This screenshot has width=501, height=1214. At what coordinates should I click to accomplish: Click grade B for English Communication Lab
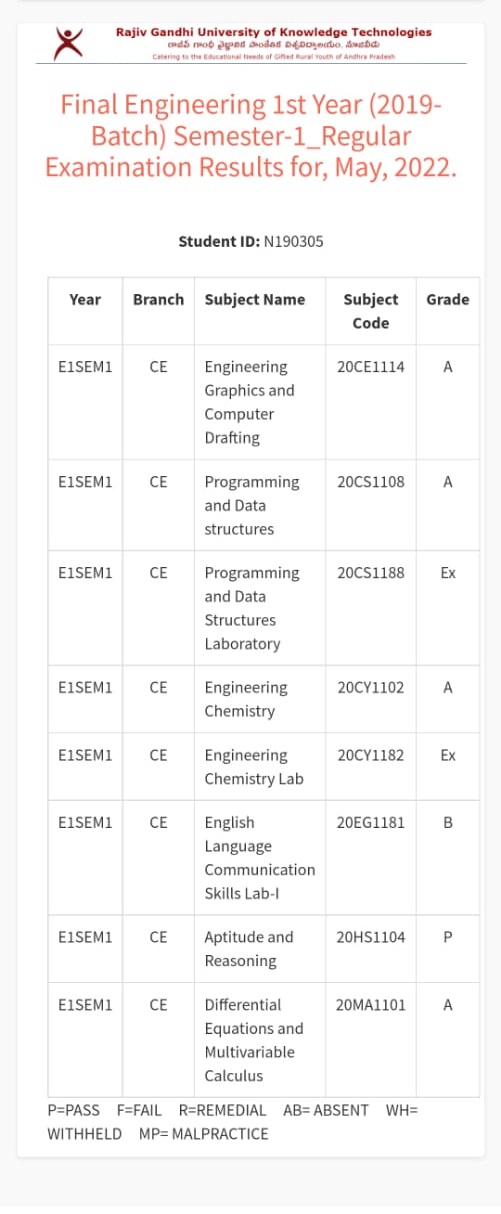click(448, 823)
